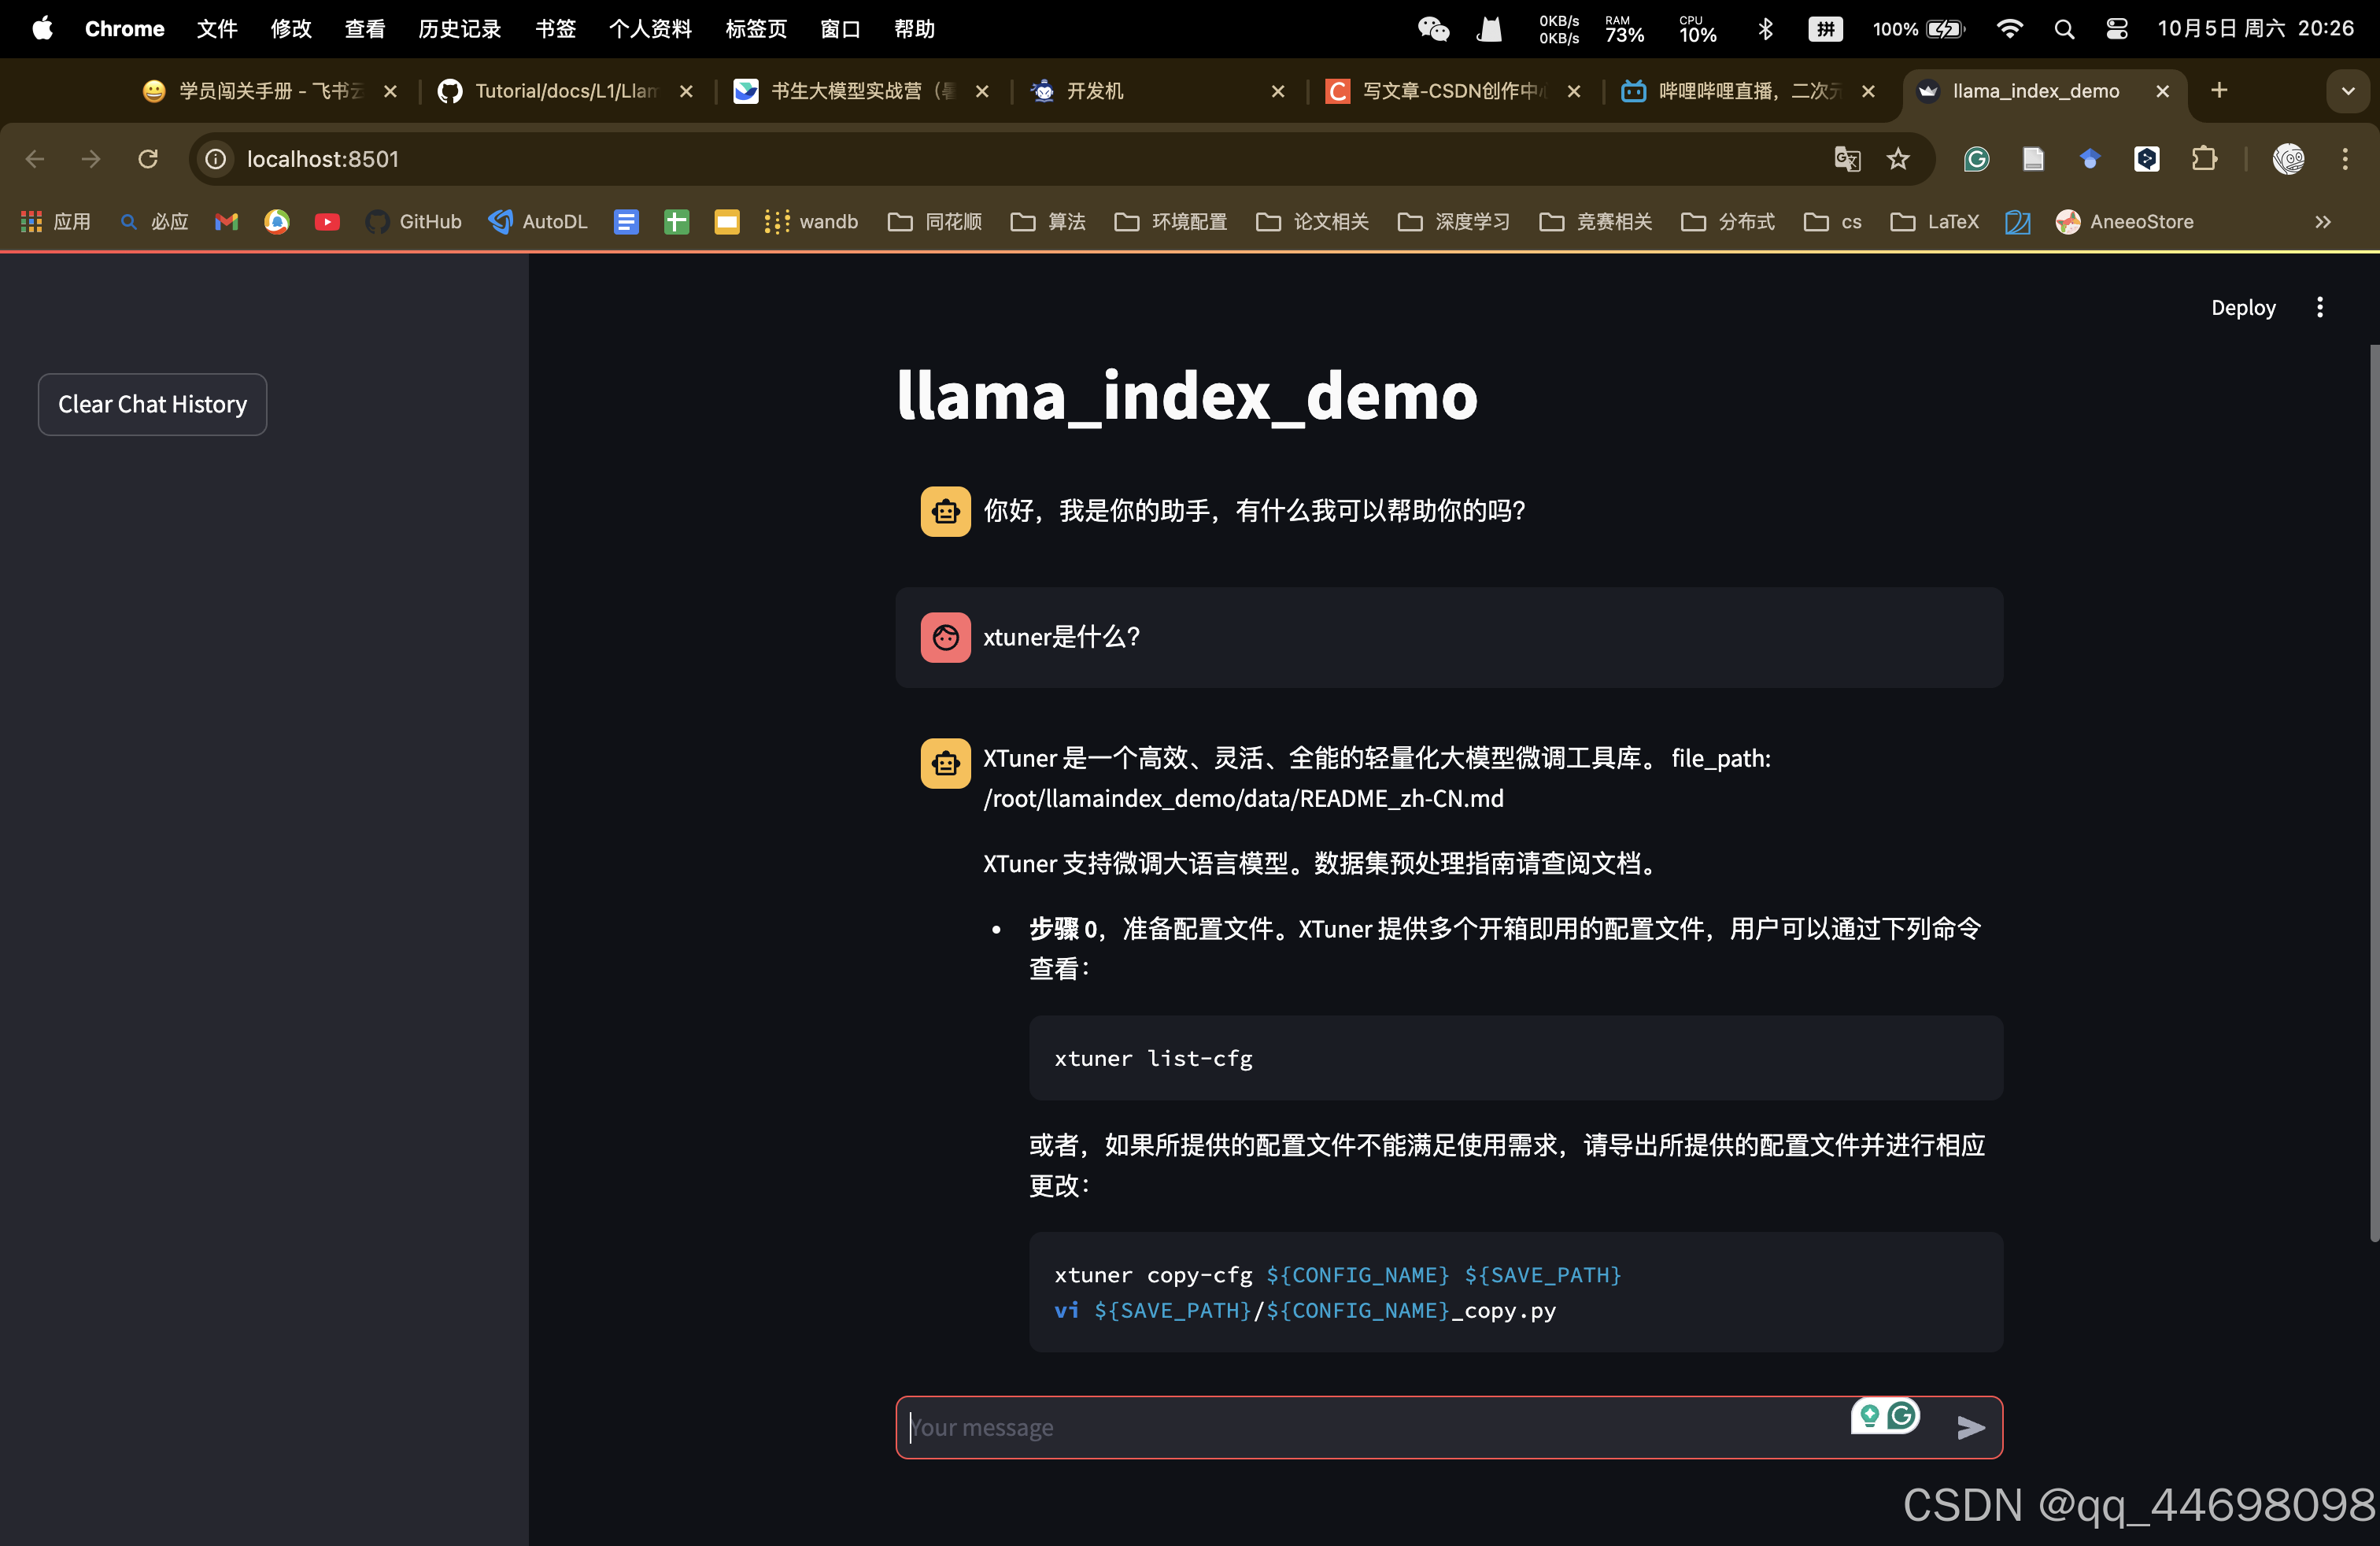Open the YouTube bookmark
This screenshot has width=2380, height=1546.
click(x=327, y=222)
